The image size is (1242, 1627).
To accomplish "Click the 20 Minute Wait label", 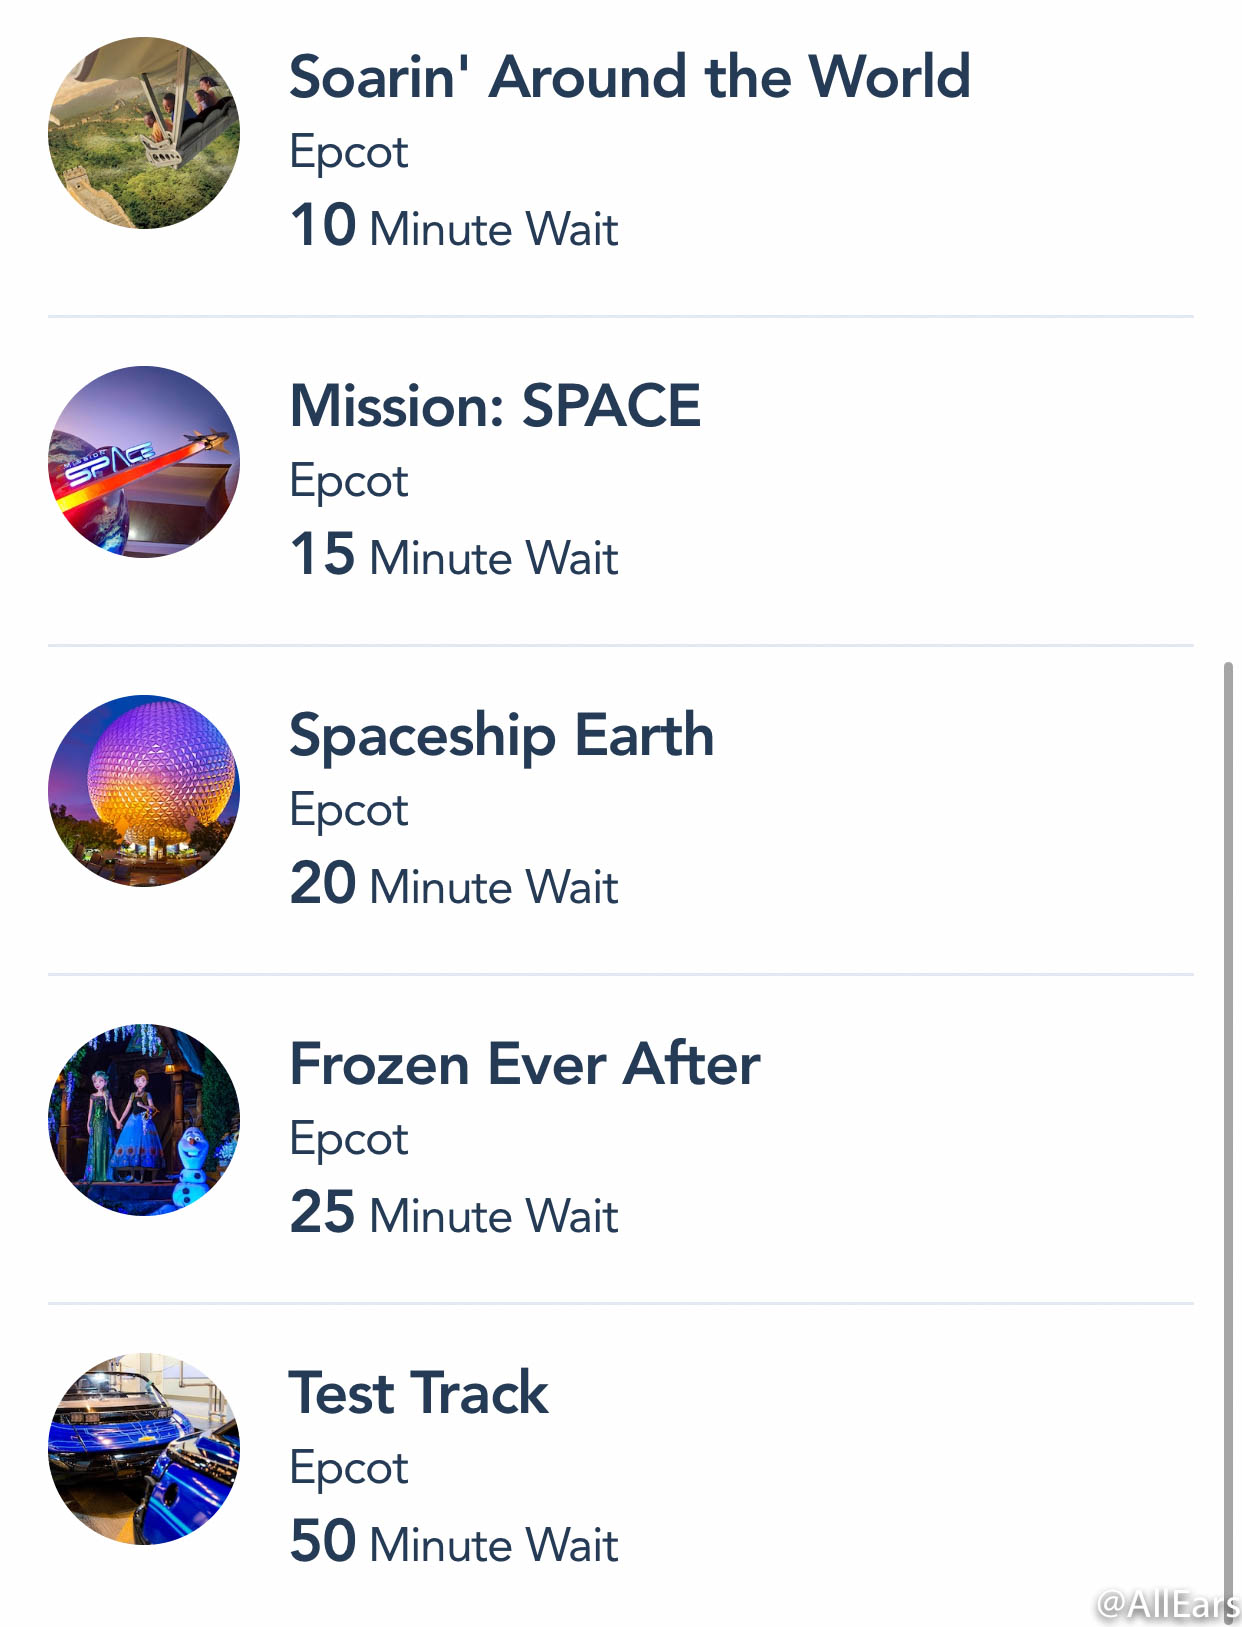I will click(x=454, y=884).
